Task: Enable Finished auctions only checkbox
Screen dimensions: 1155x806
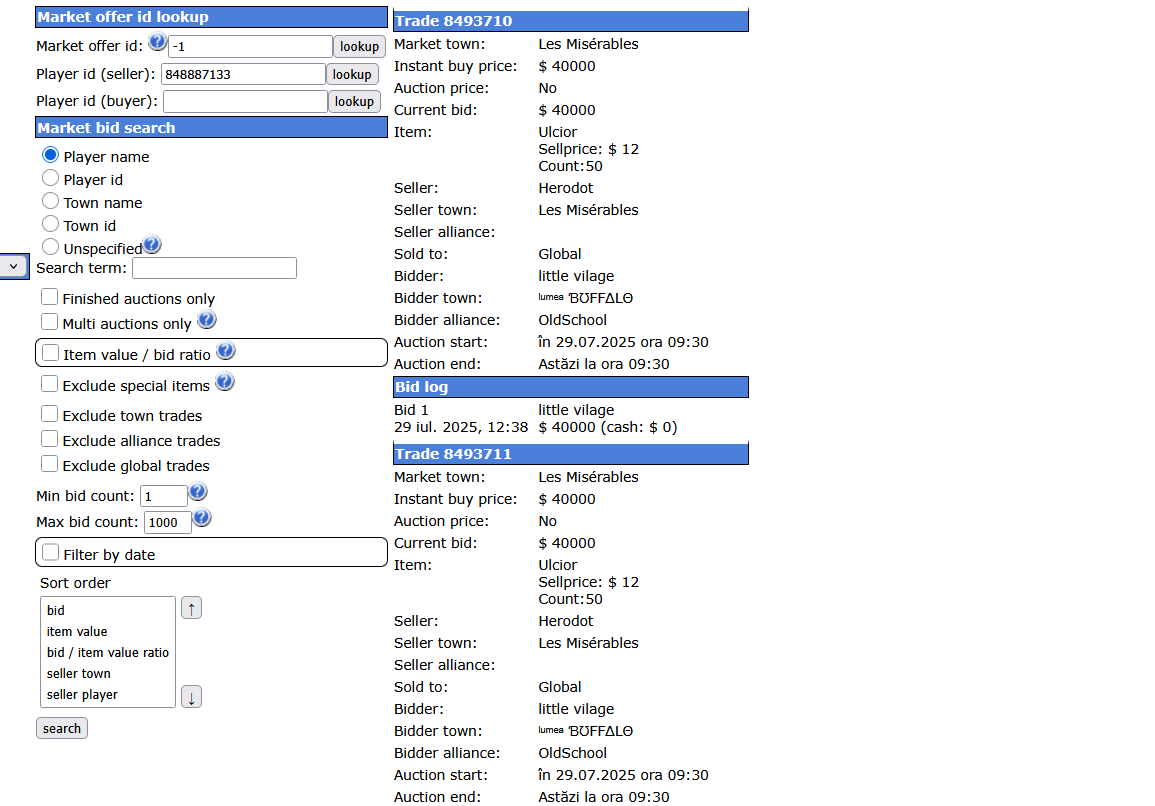Action: point(49,297)
